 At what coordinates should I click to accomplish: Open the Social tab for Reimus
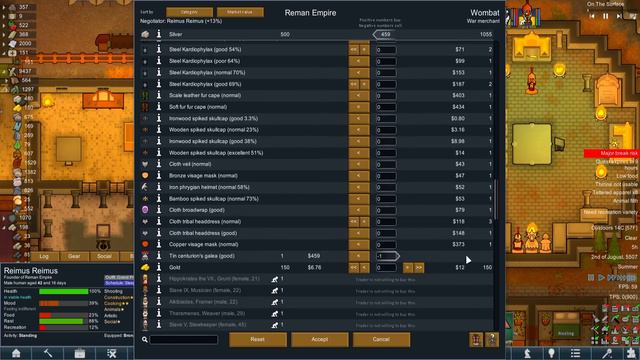(x=104, y=256)
